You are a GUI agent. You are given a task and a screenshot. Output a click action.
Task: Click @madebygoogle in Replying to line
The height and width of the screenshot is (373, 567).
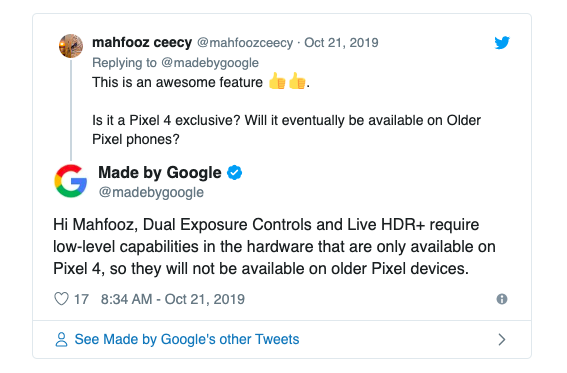(210, 63)
